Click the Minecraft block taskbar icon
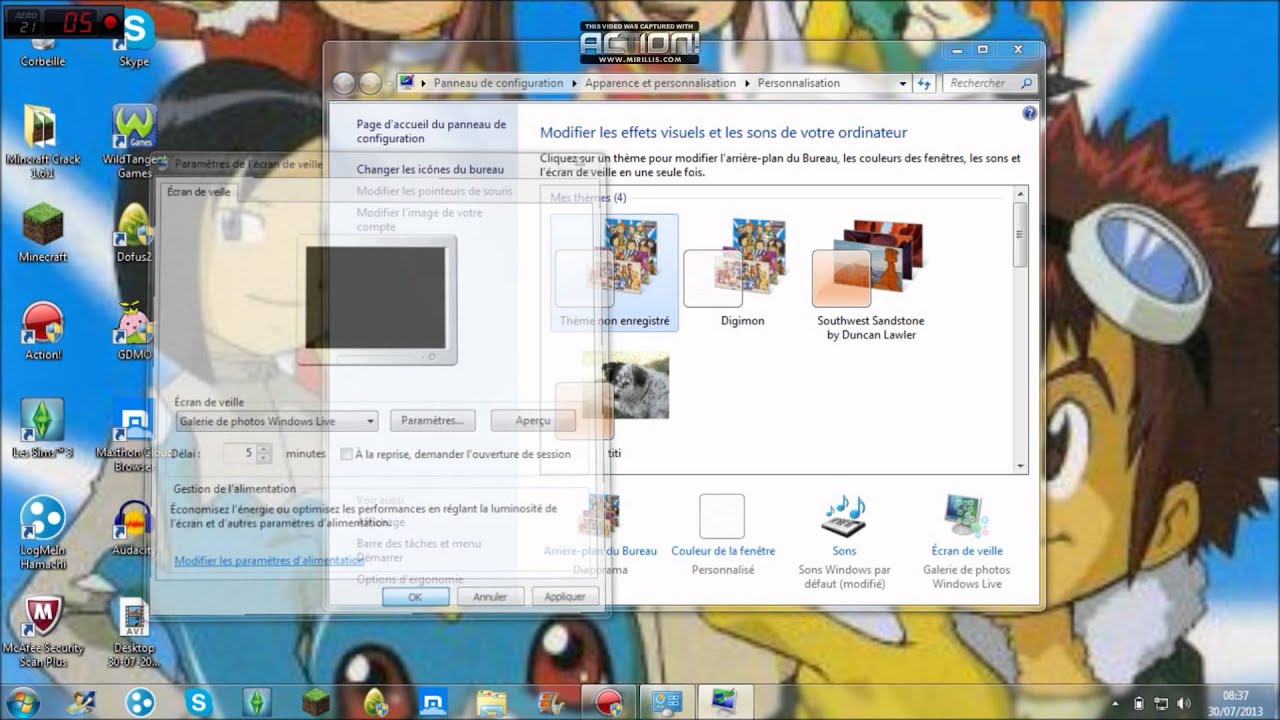The image size is (1280, 720). click(x=316, y=702)
